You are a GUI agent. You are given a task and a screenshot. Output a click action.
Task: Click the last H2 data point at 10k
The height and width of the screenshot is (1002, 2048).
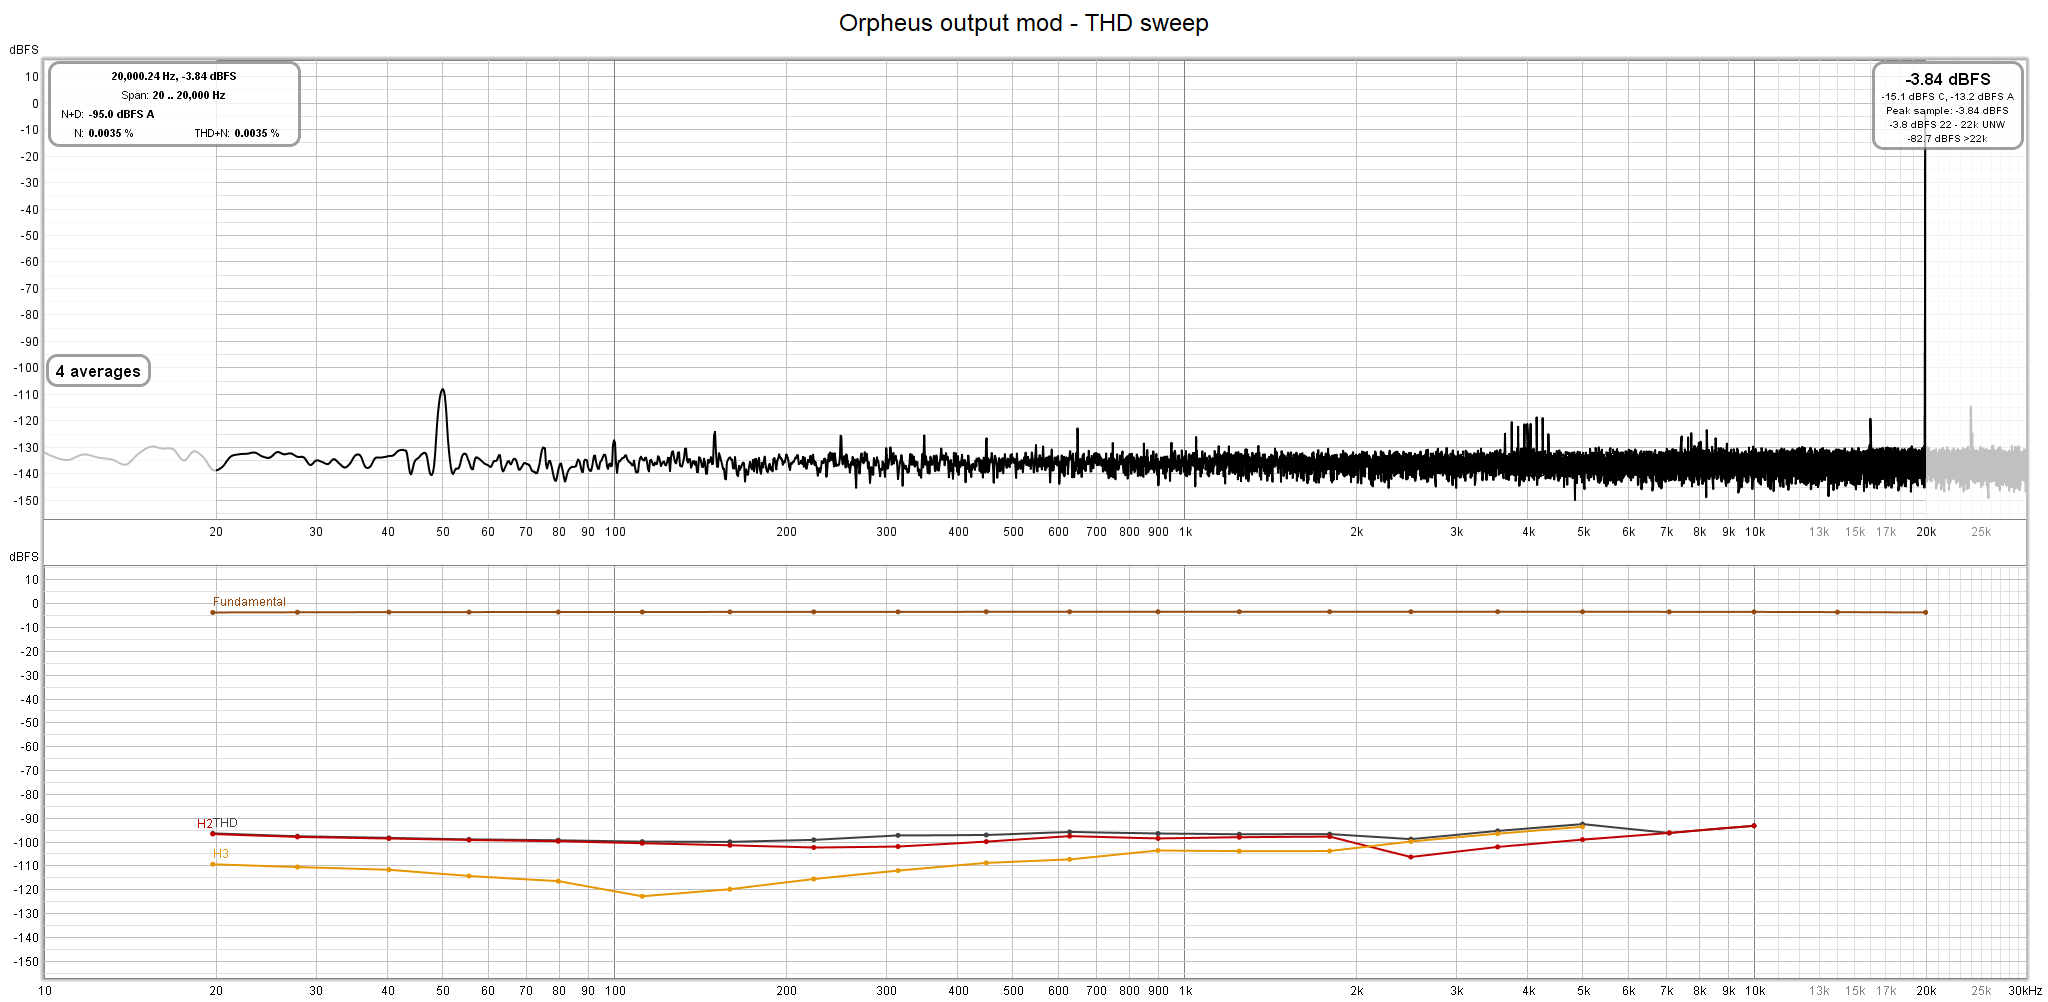point(1754,826)
